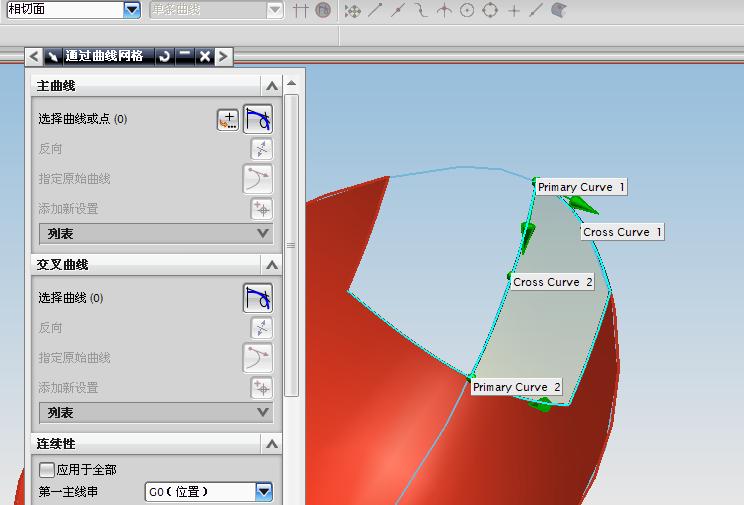Click the 第一主线串 label
This screenshot has width=744, height=505.
click(68, 492)
